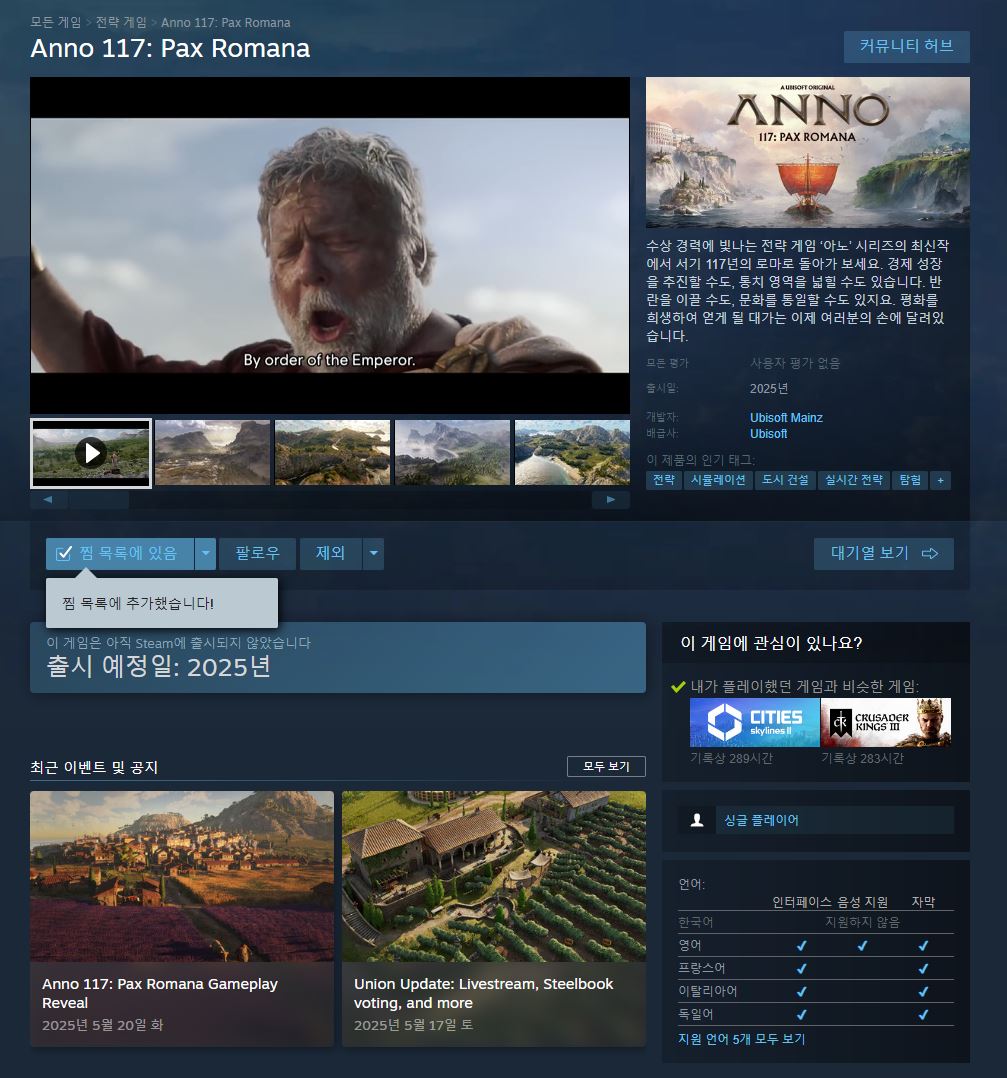Open the second screenshot thumbnail with rocky cliffs
The height and width of the screenshot is (1078, 1007).
tap(212, 453)
